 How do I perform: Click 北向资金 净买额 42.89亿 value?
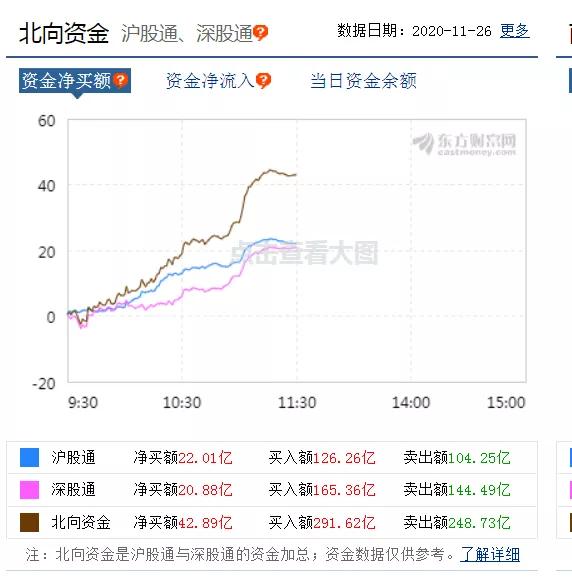click(x=205, y=523)
